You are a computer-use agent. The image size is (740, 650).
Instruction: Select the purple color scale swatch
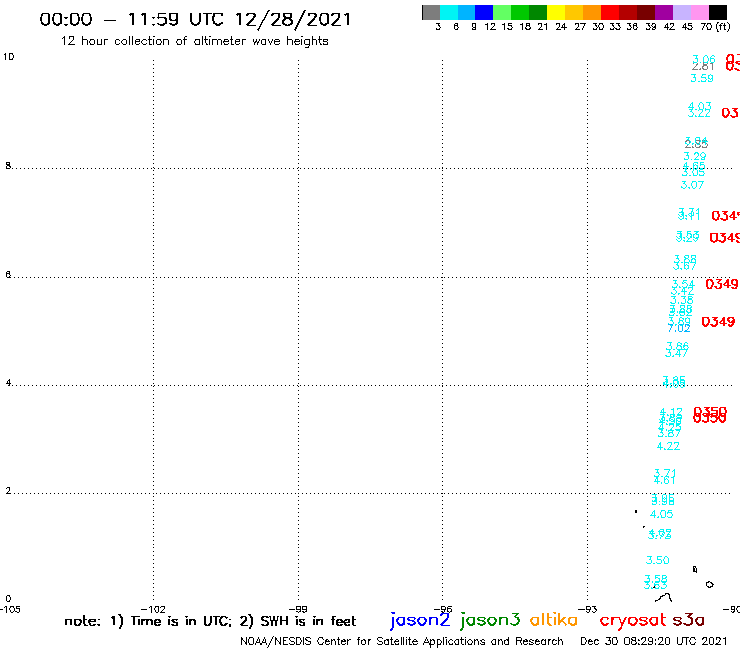(x=663, y=12)
